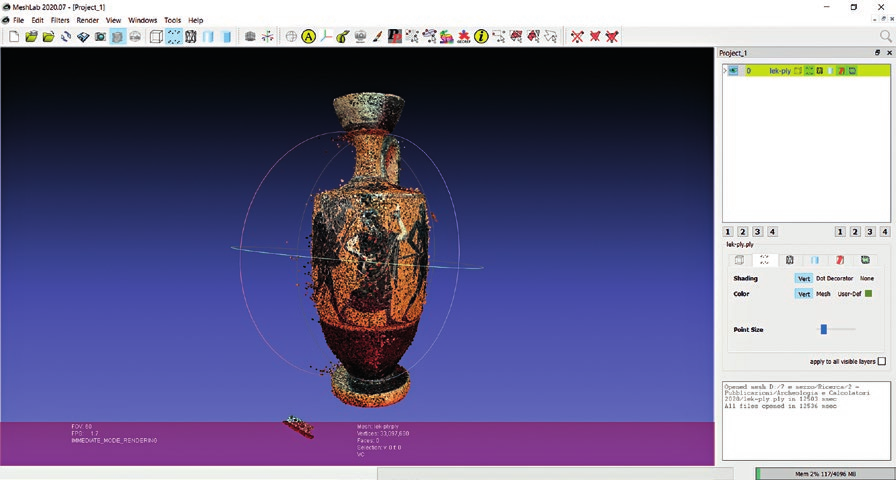This screenshot has width=896, height=480.
Task: Enable apply to all visible layers checkbox
Action: coord(882,361)
